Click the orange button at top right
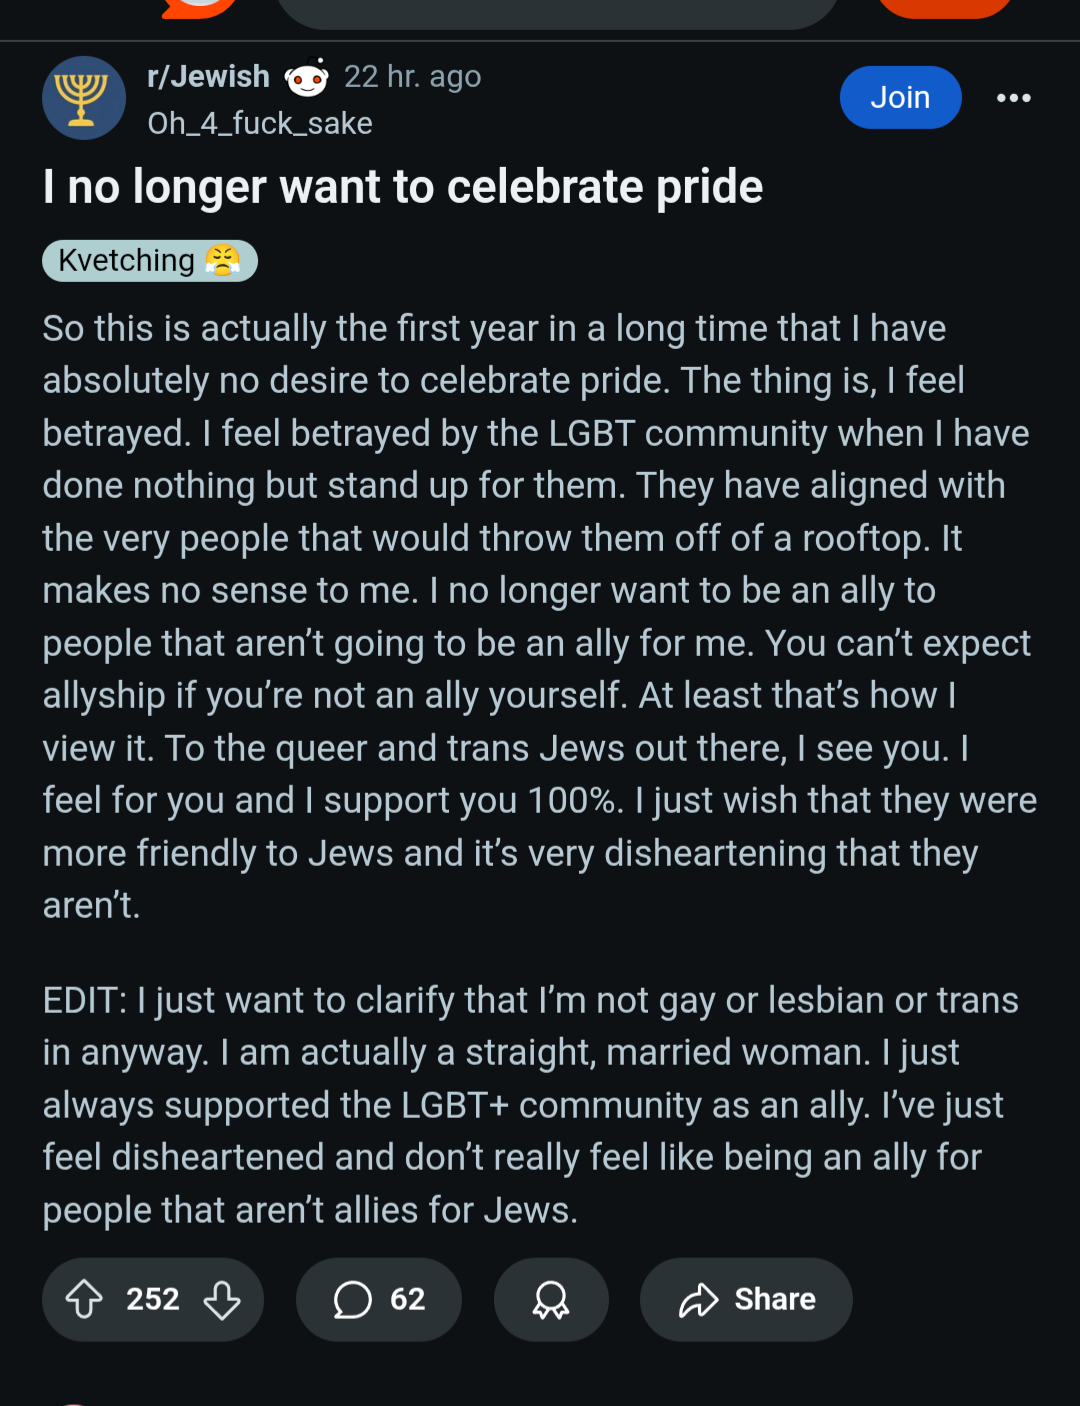The width and height of the screenshot is (1080, 1406). point(945,8)
